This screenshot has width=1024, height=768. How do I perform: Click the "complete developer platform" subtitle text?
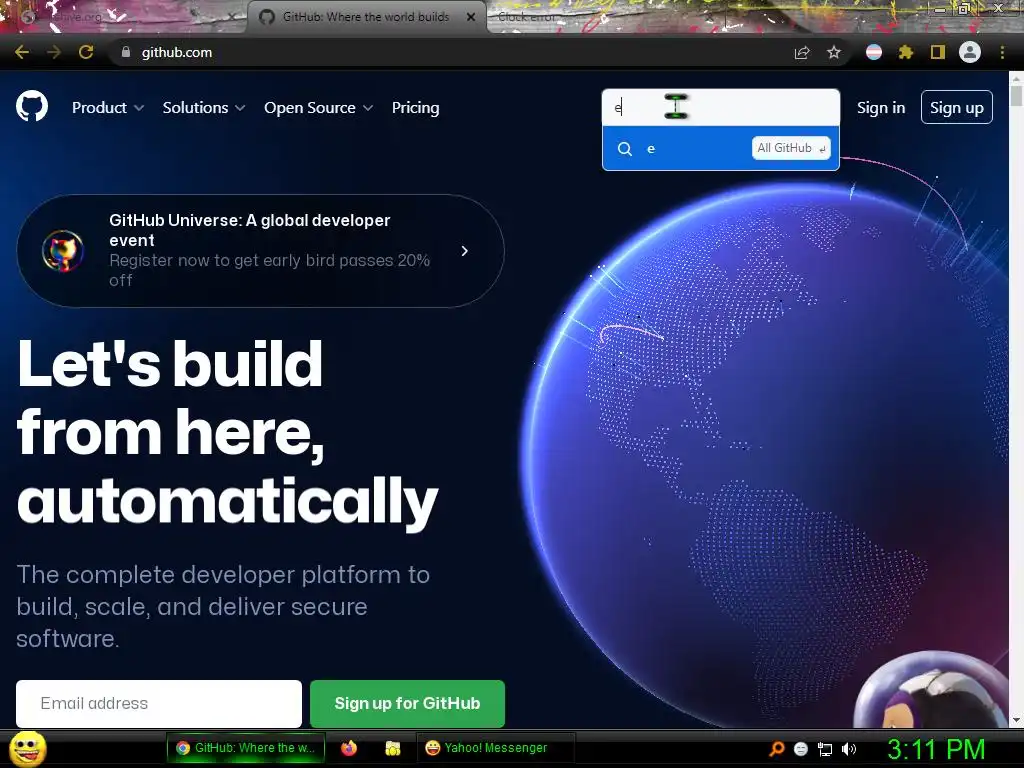click(x=223, y=607)
